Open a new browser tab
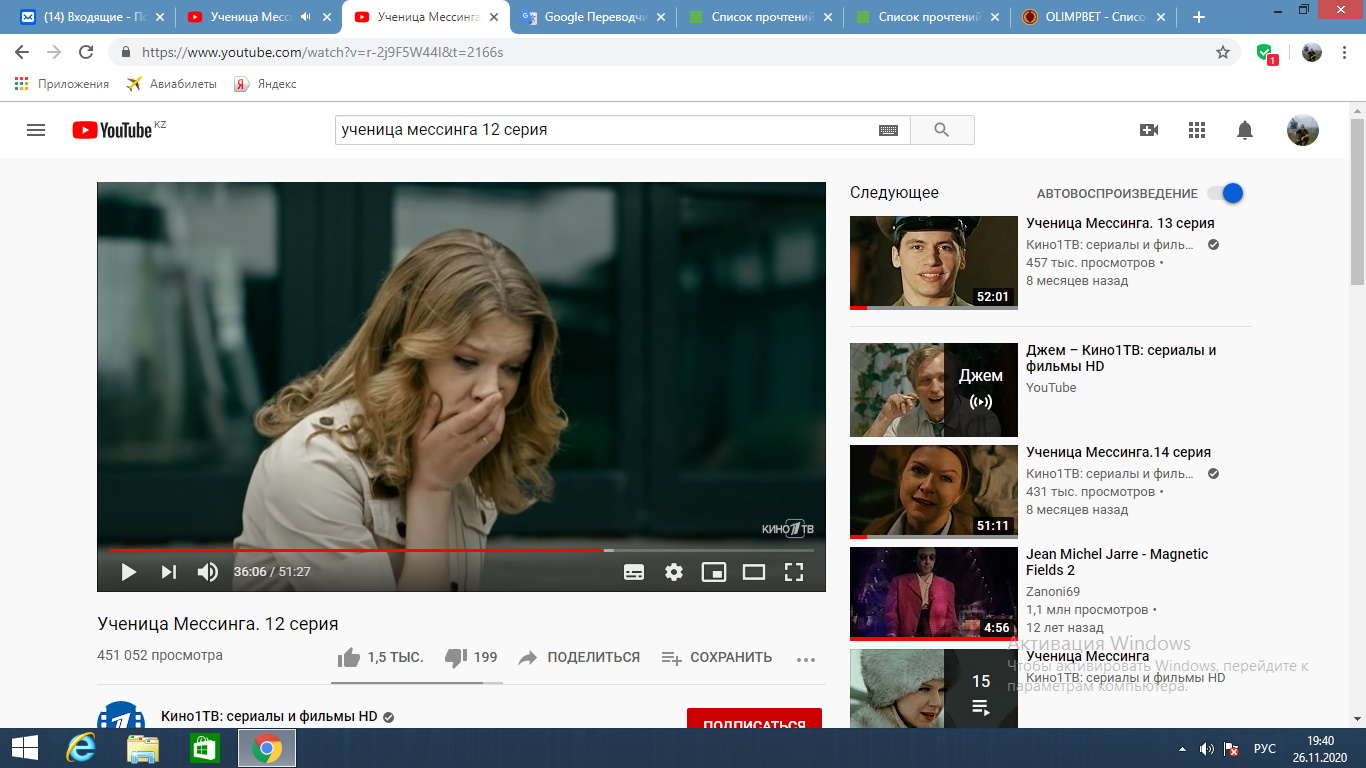 pyautogui.click(x=1199, y=17)
